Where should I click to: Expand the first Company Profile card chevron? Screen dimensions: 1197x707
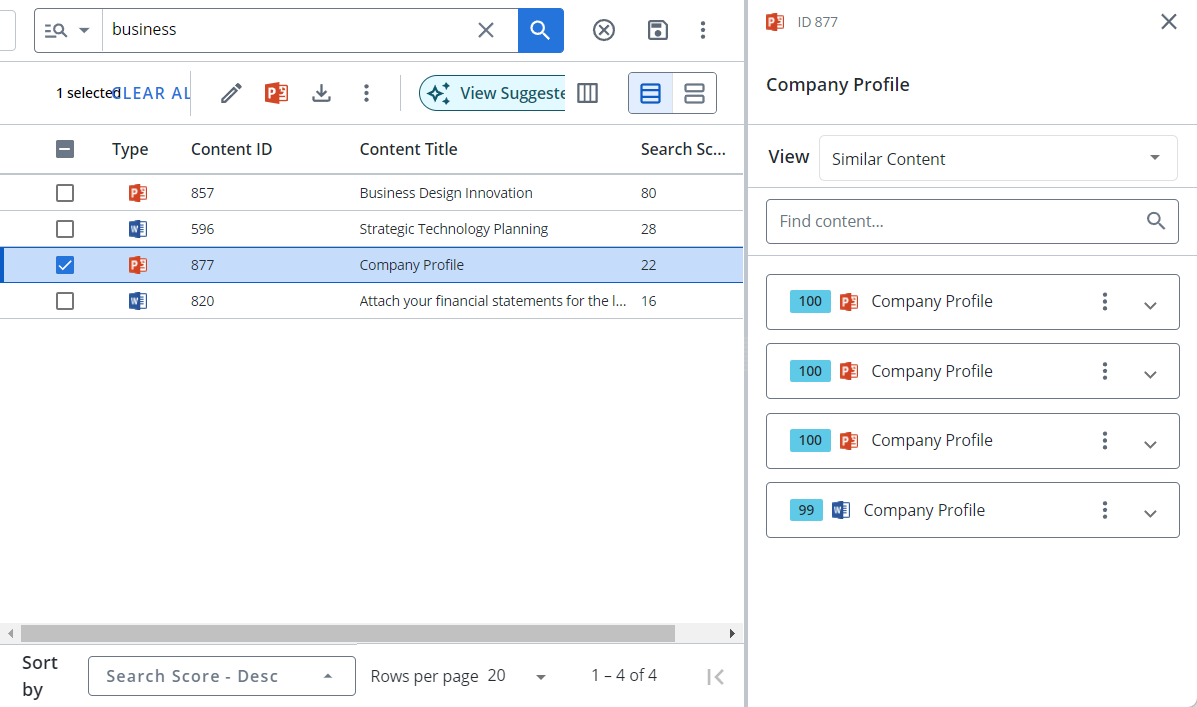pyautogui.click(x=1150, y=305)
